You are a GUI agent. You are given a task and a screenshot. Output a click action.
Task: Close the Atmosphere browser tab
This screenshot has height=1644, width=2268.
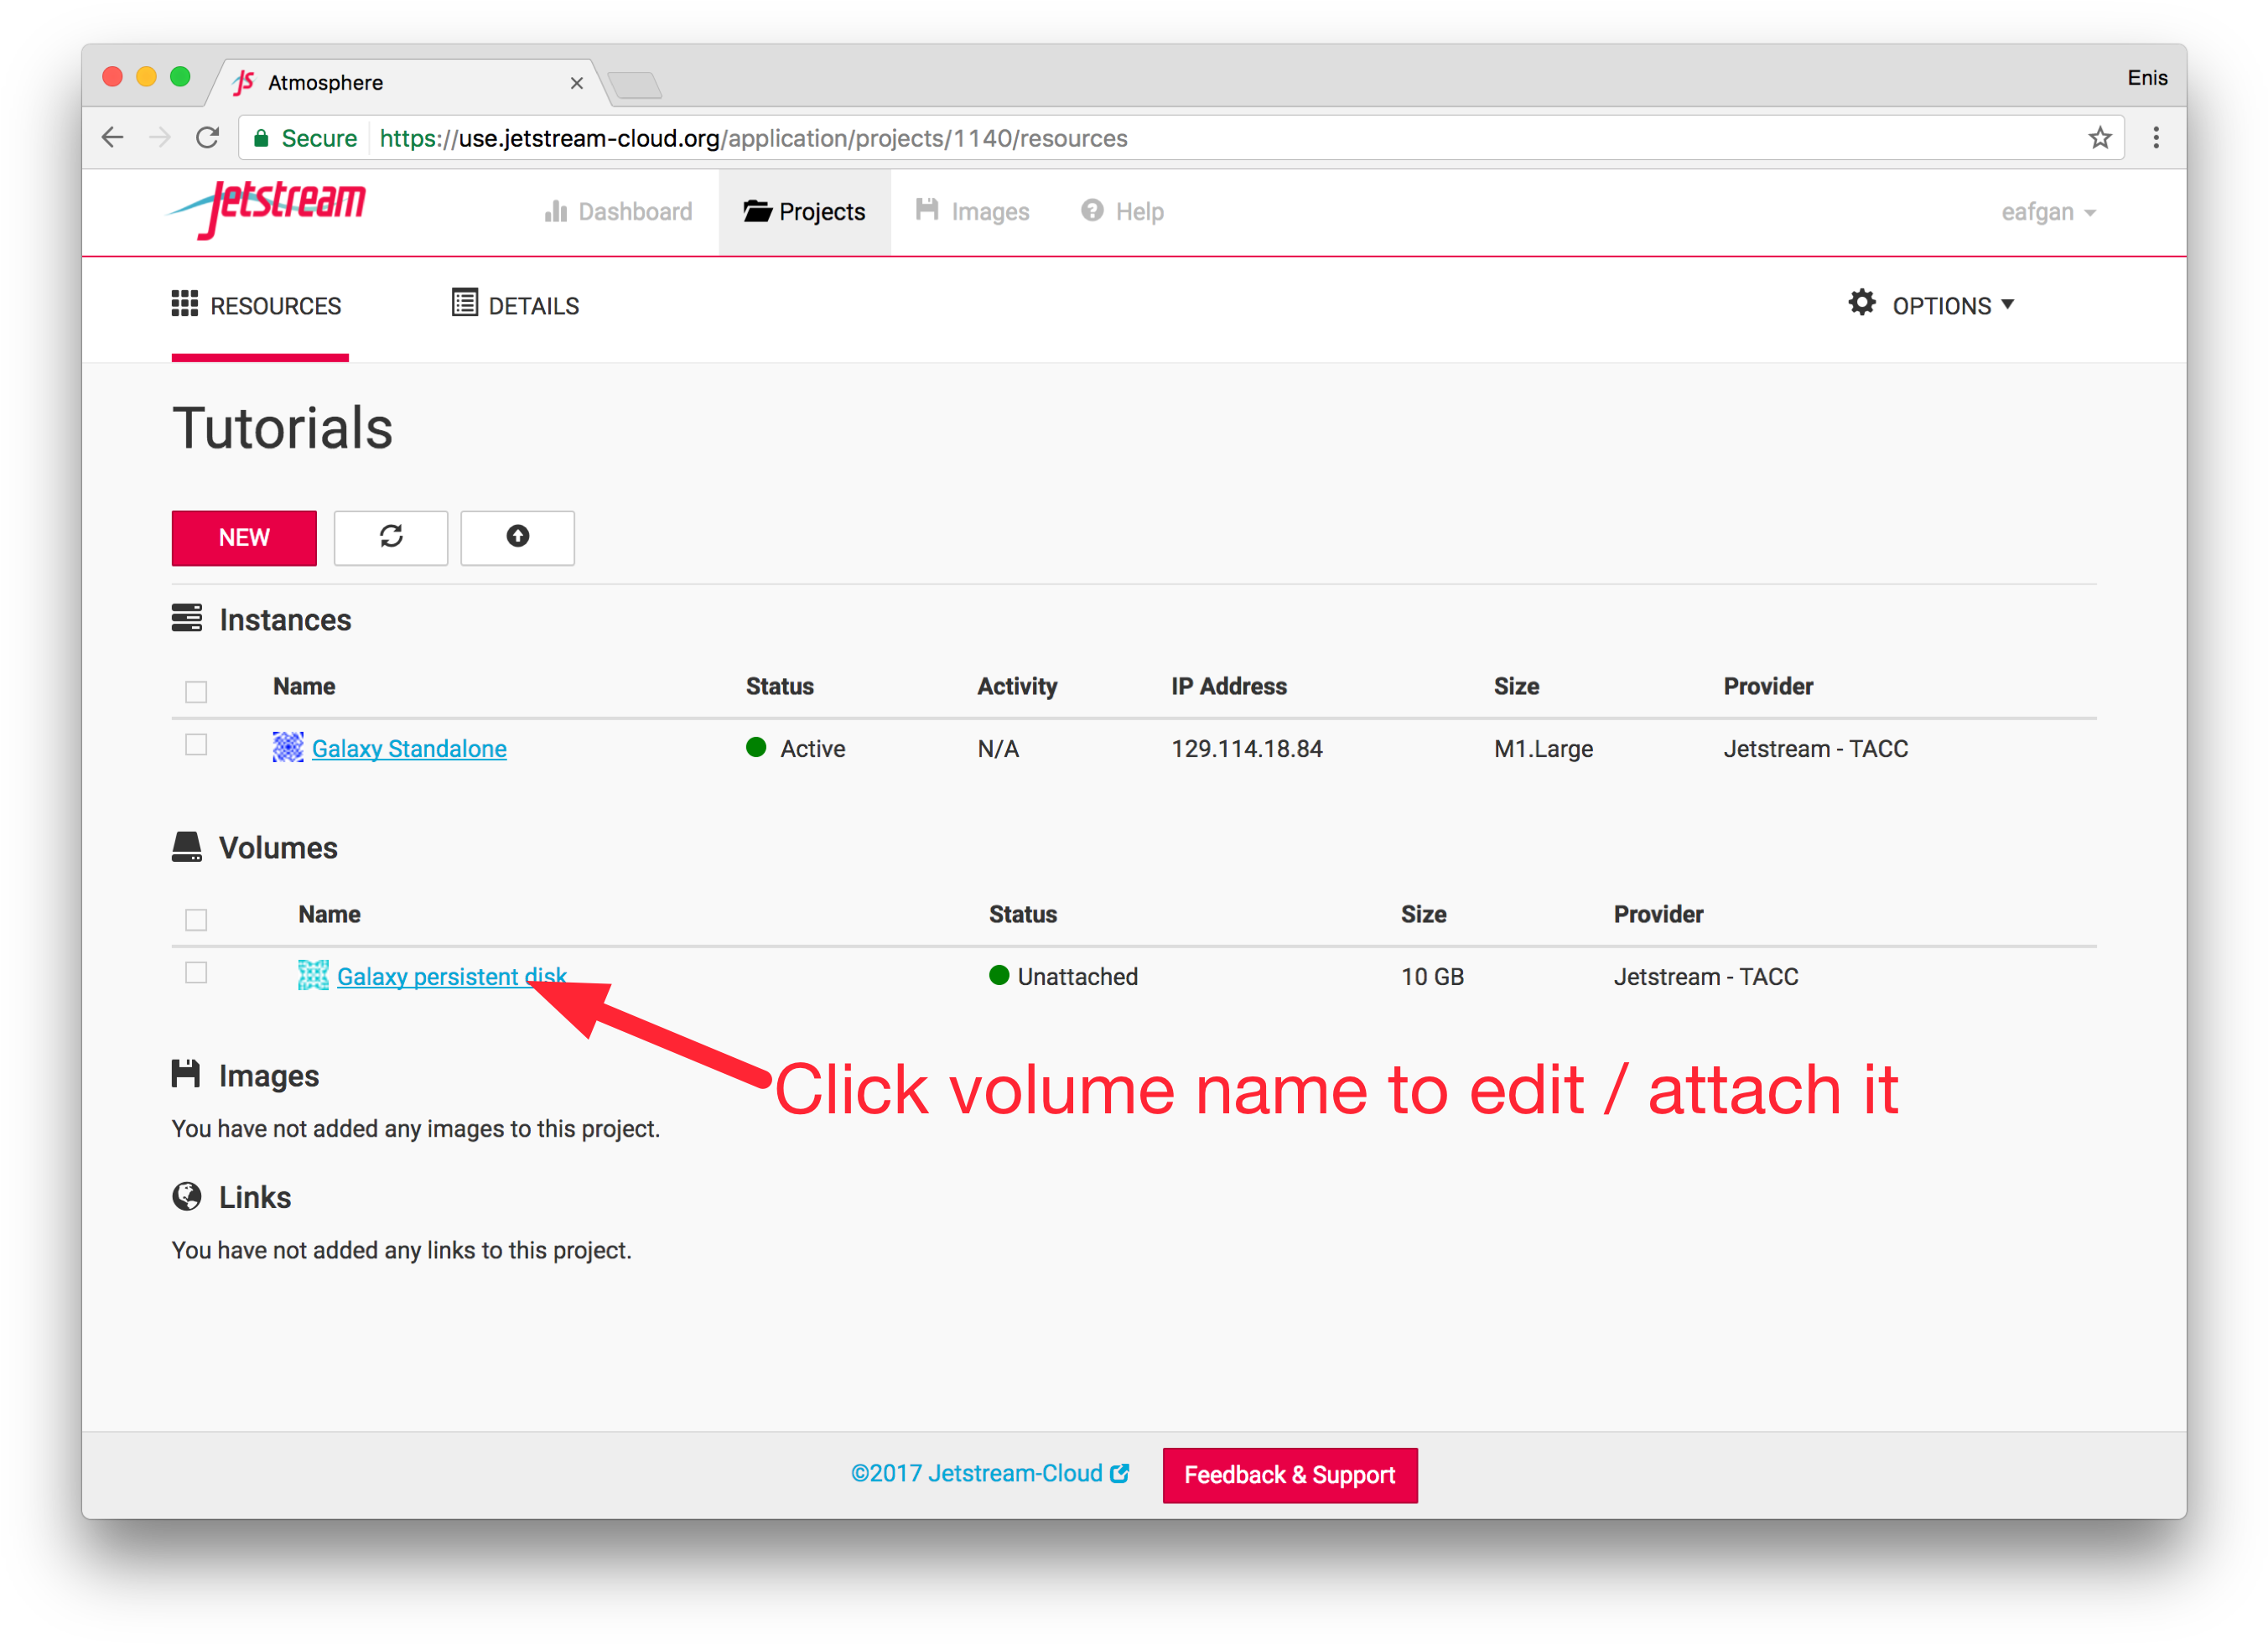click(577, 83)
